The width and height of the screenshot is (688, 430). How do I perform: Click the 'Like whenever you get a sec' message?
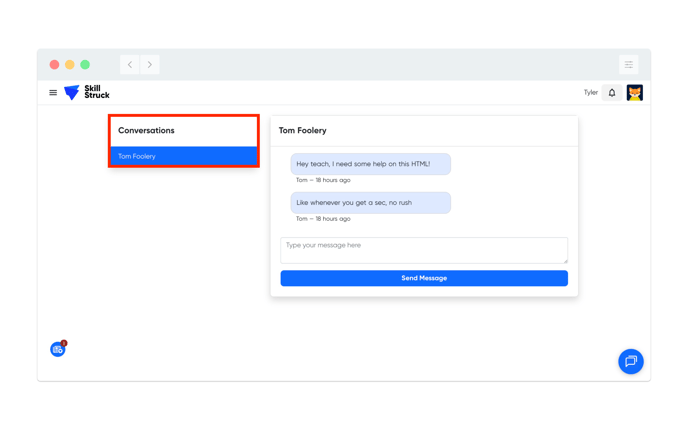[x=370, y=203]
